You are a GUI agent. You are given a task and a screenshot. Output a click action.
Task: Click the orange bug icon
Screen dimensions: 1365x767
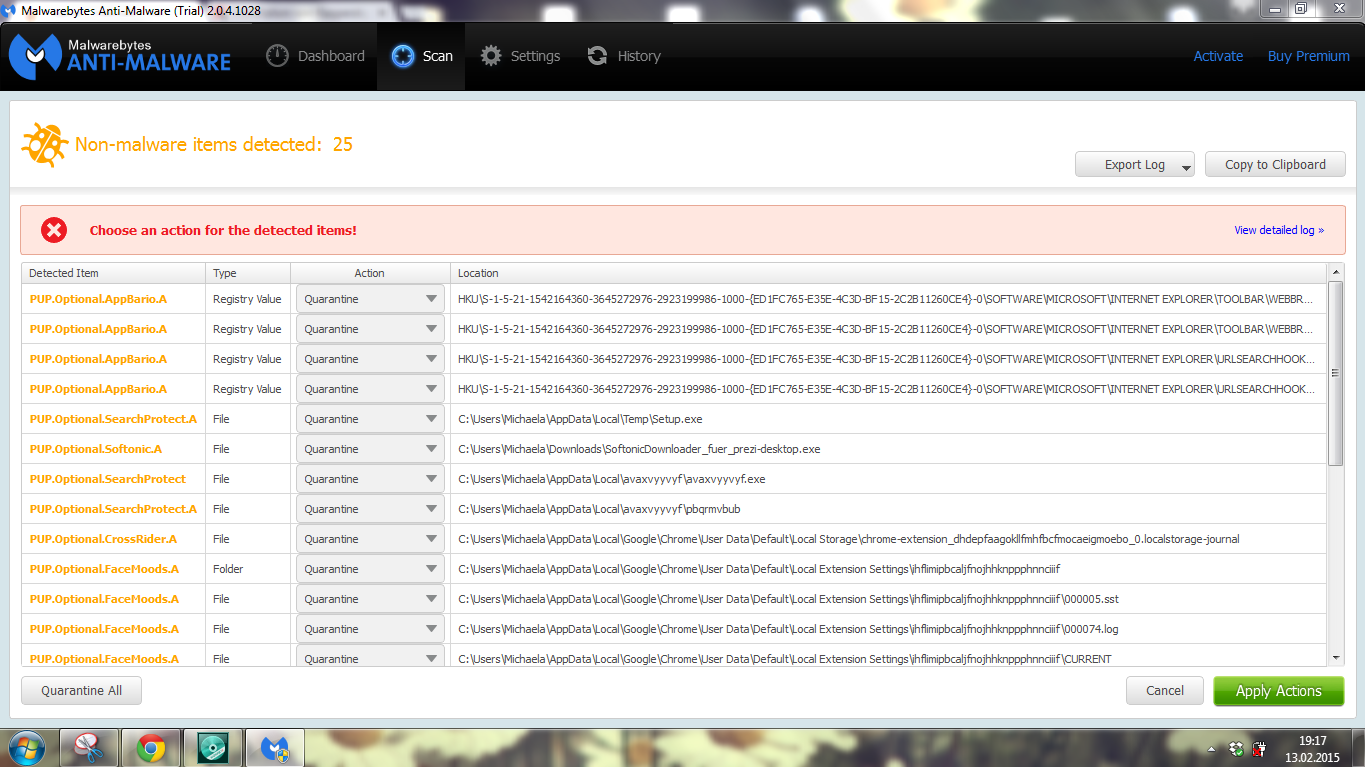click(44, 144)
